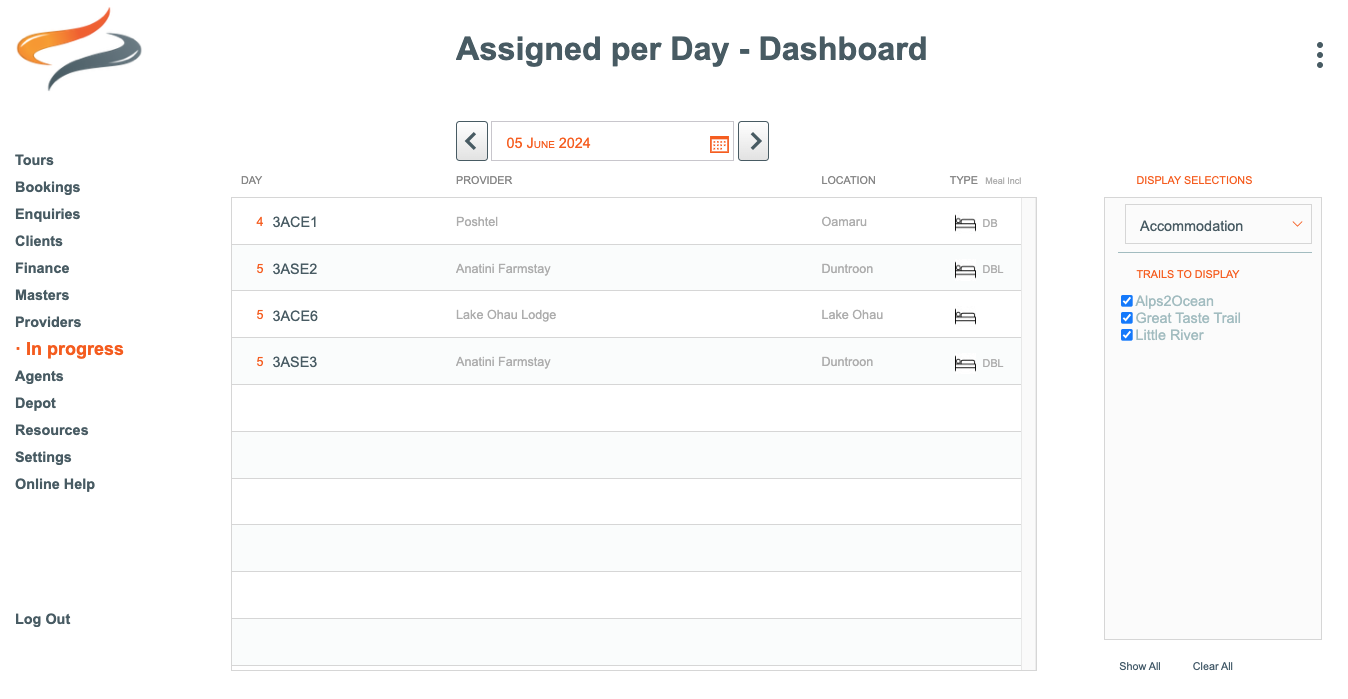The image size is (1348, 699).
Task: Toggle the Great Taste Trail checkbox
Action: point(1127,318)
